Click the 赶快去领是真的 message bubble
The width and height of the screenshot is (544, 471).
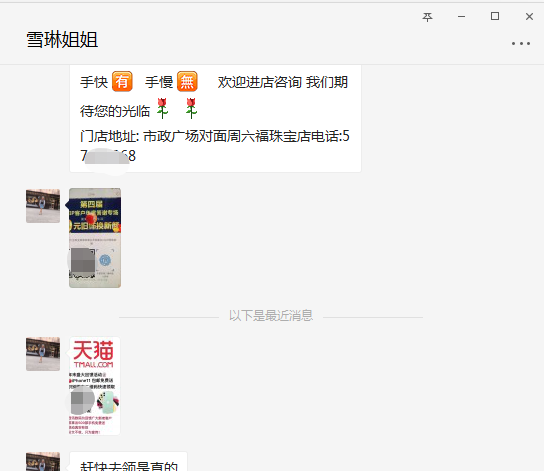pos(128,462)
